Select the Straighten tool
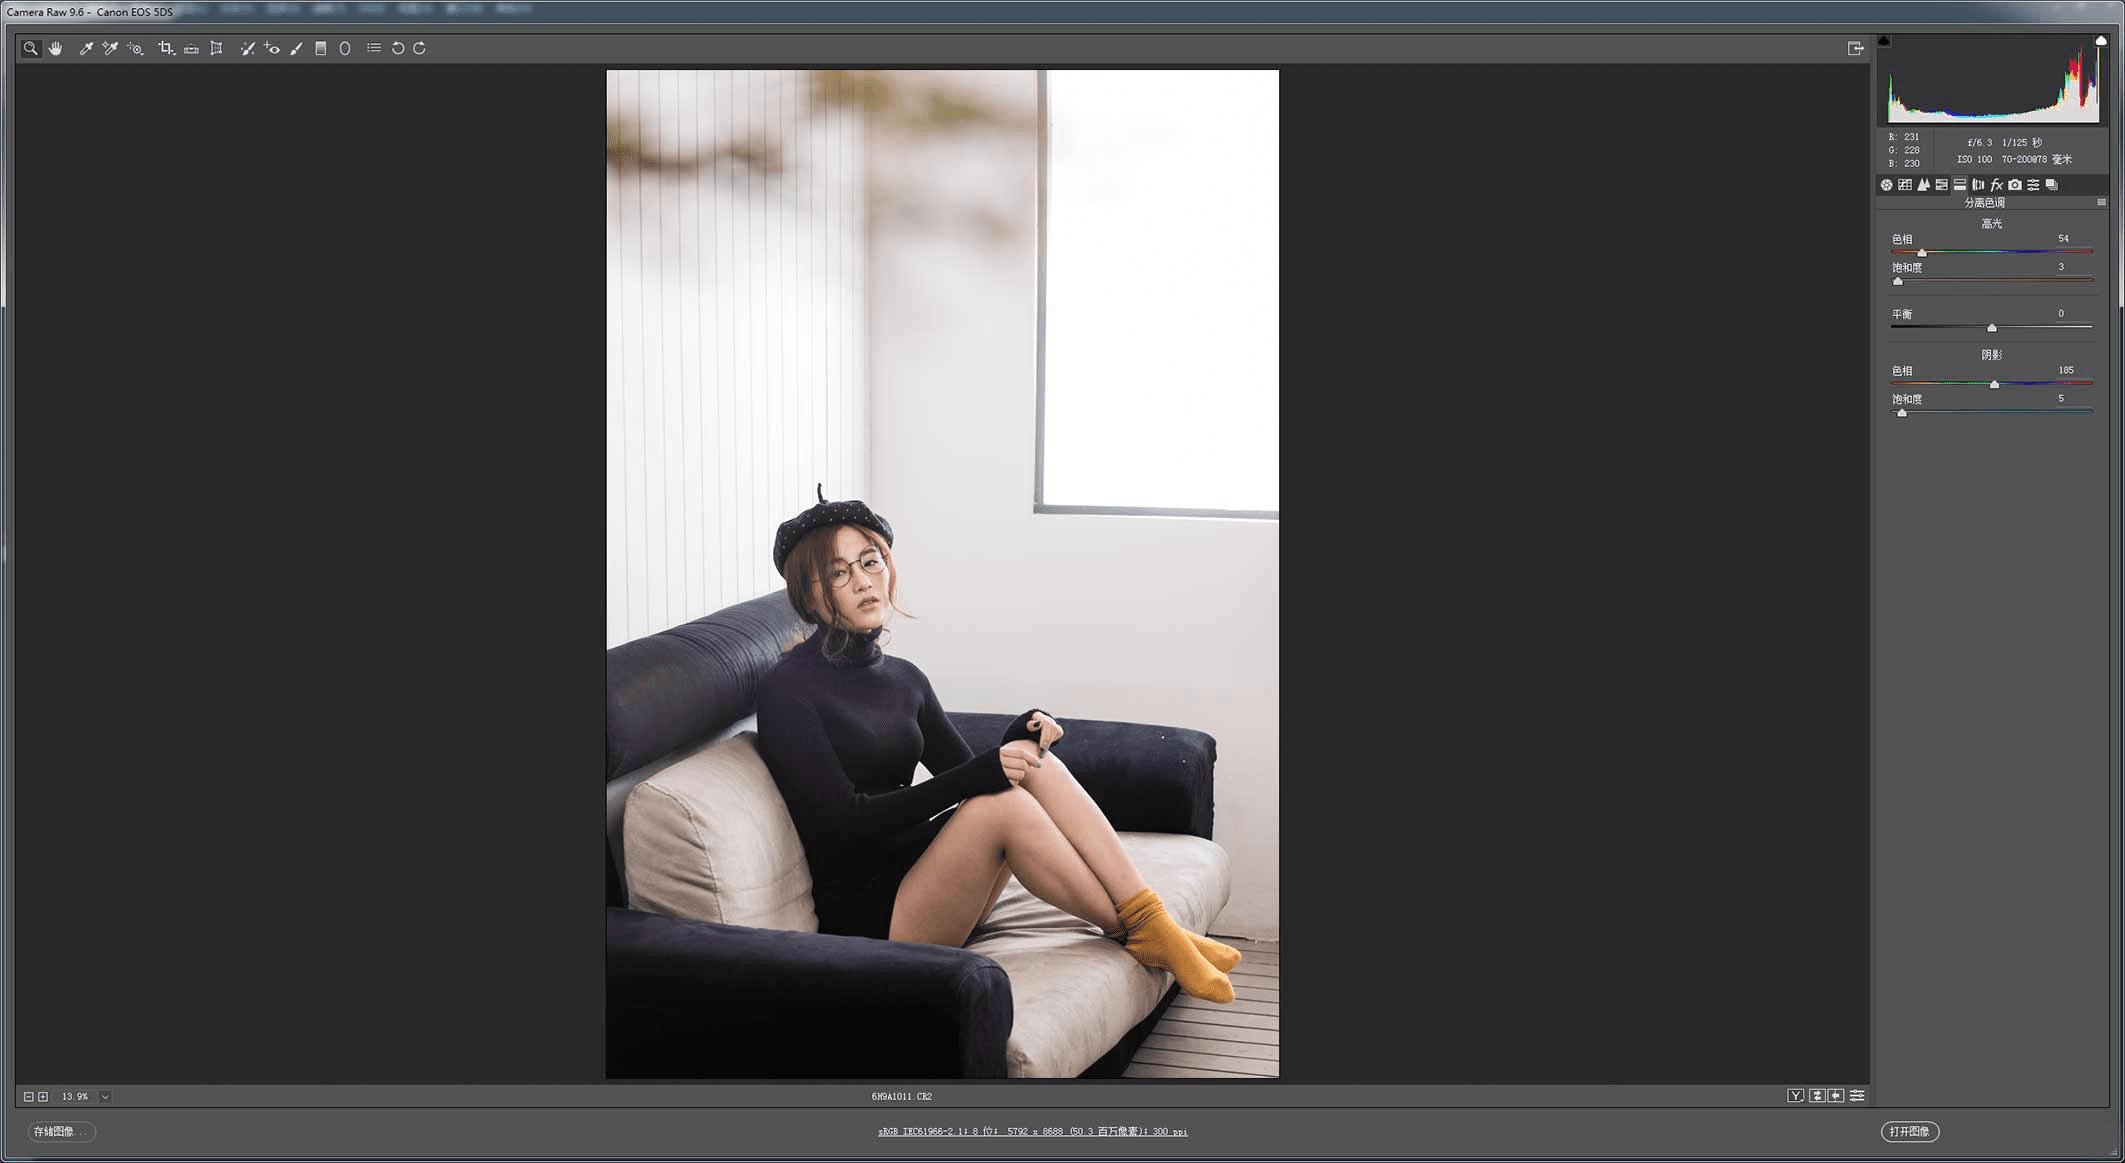This screenshot has height=1163, width=2125. [191, 48]
